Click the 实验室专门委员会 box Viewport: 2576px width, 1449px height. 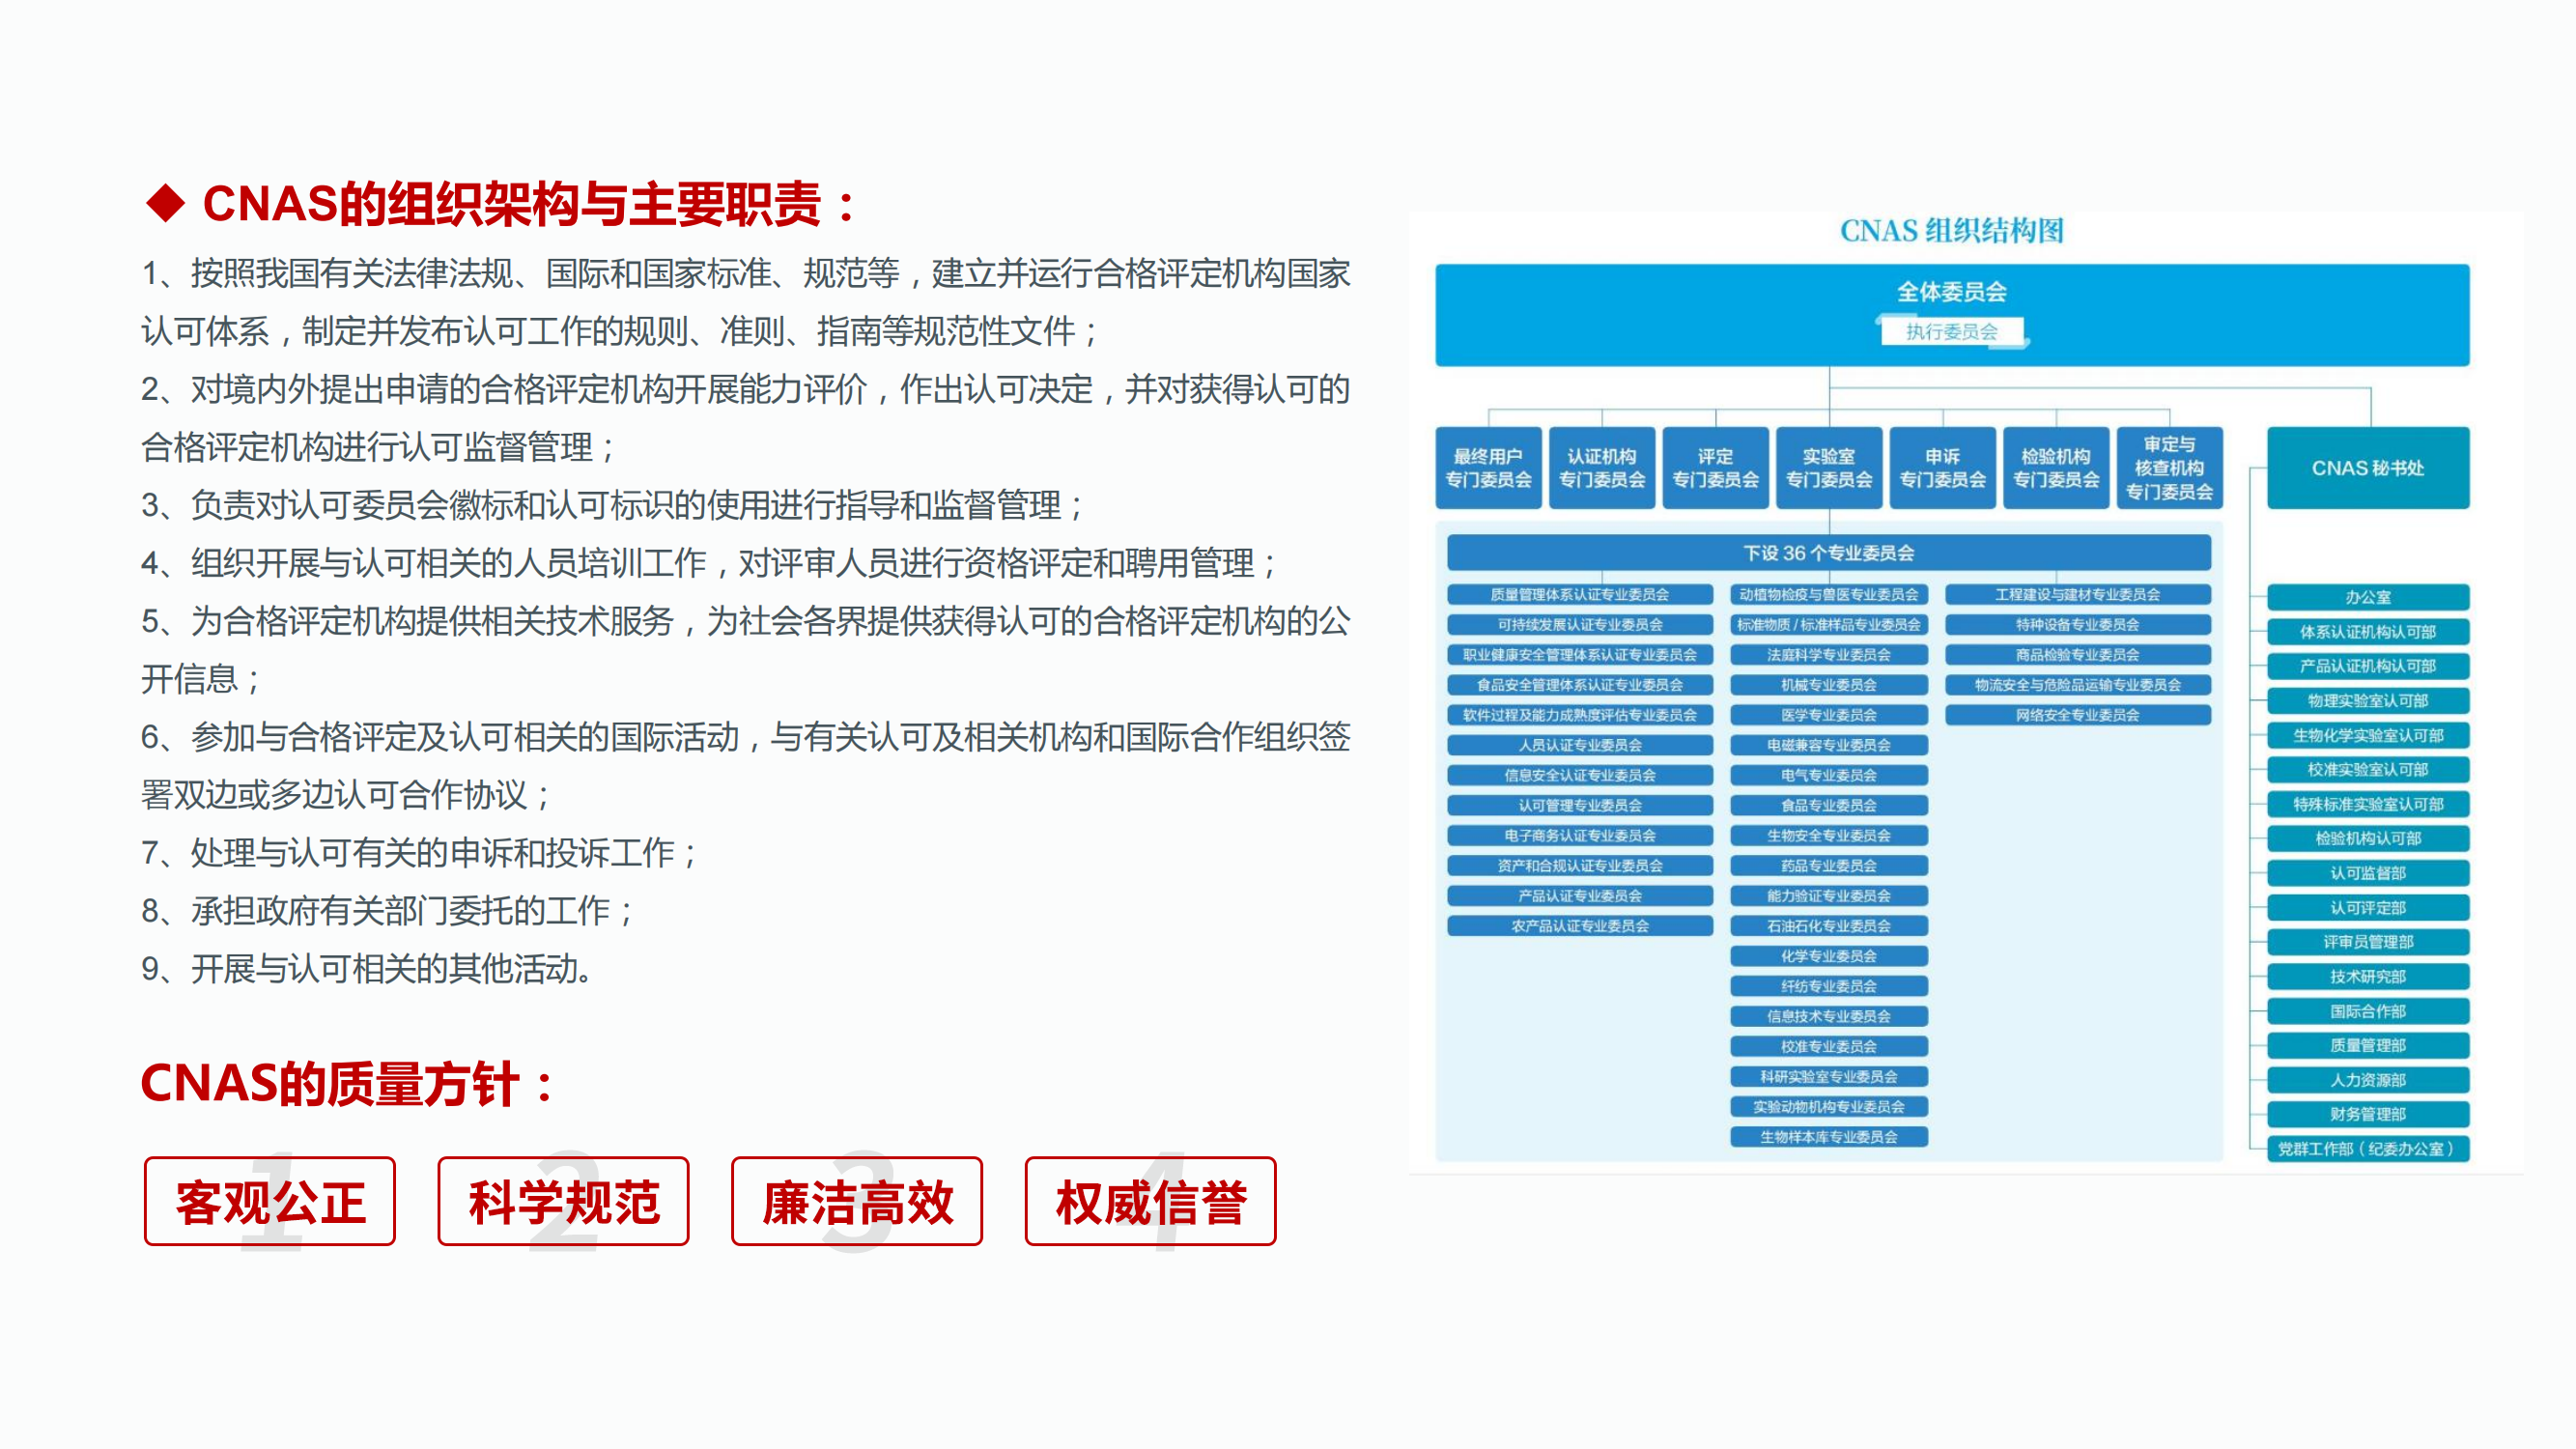tap(1829, 468)
